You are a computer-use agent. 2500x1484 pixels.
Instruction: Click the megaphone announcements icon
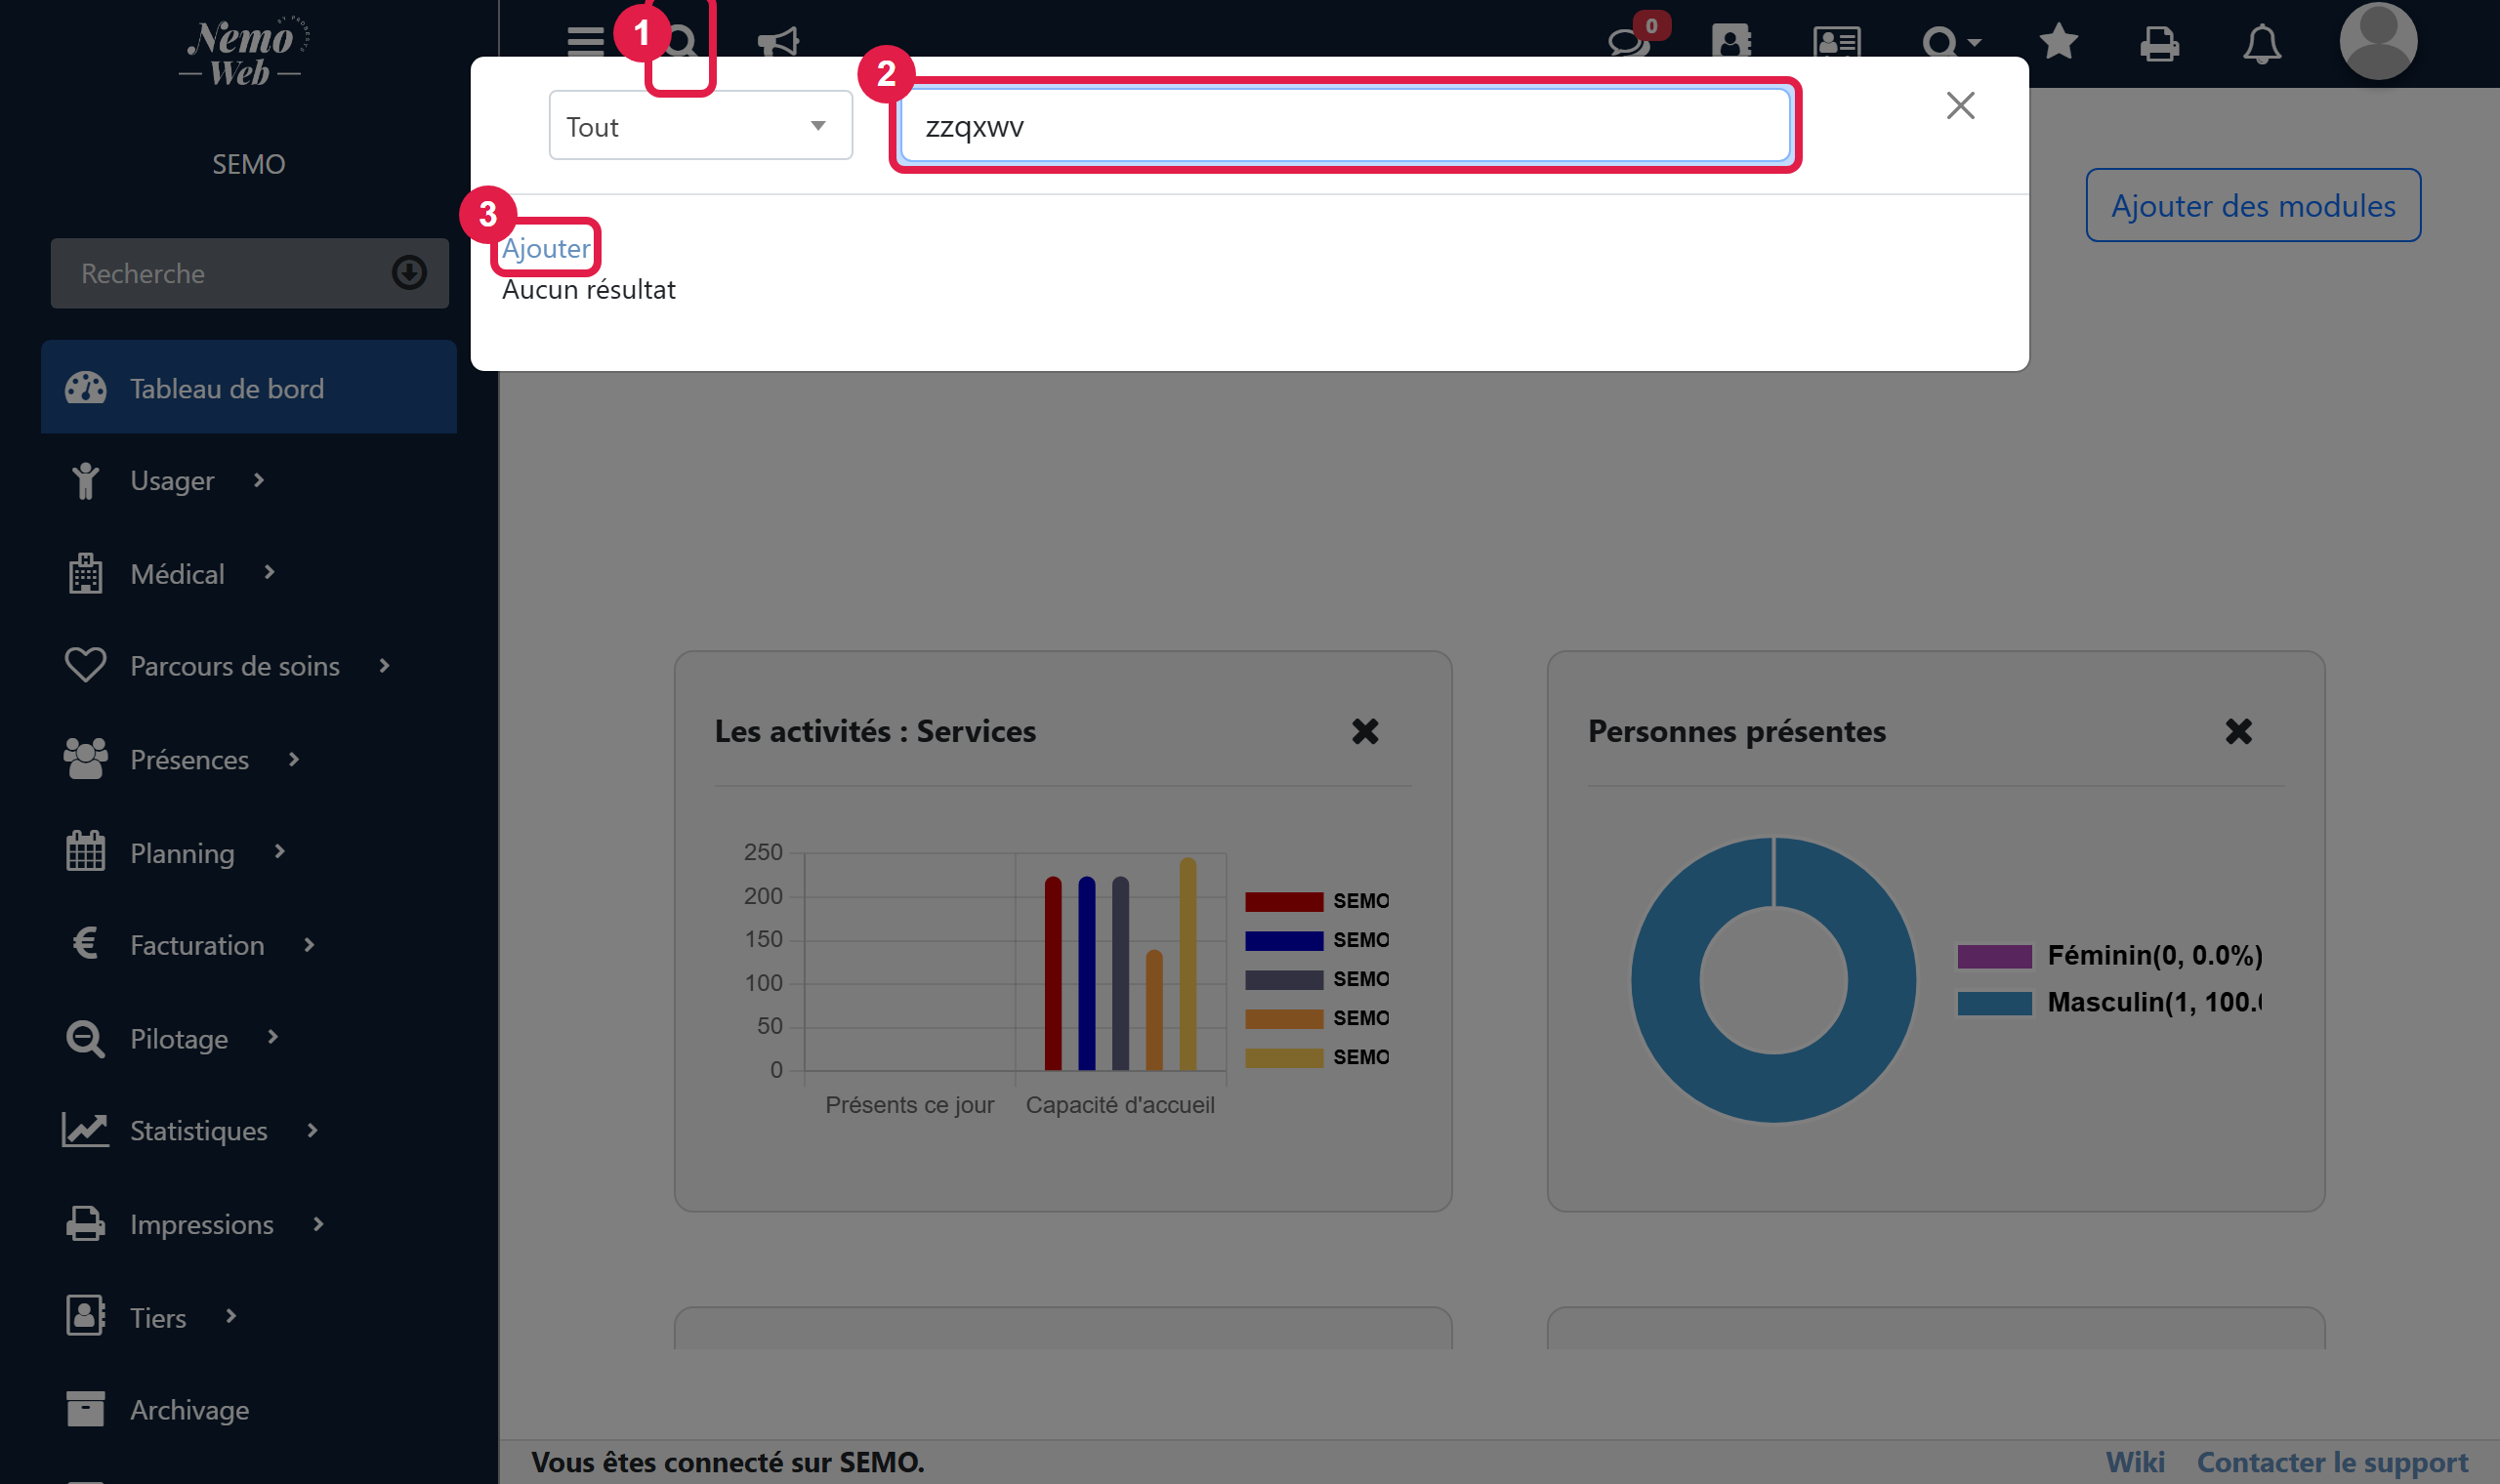pyautogui.click(x=778, y=42)
